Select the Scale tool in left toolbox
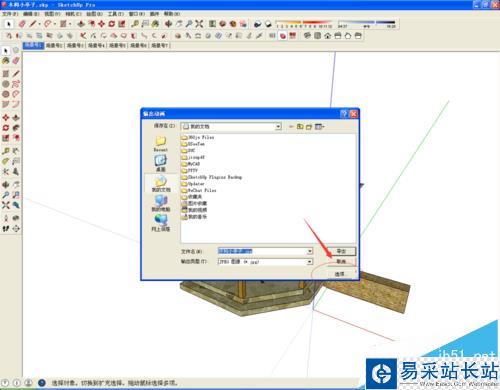The width and height of the screenshot is (500, 390). tap(6, 138)
